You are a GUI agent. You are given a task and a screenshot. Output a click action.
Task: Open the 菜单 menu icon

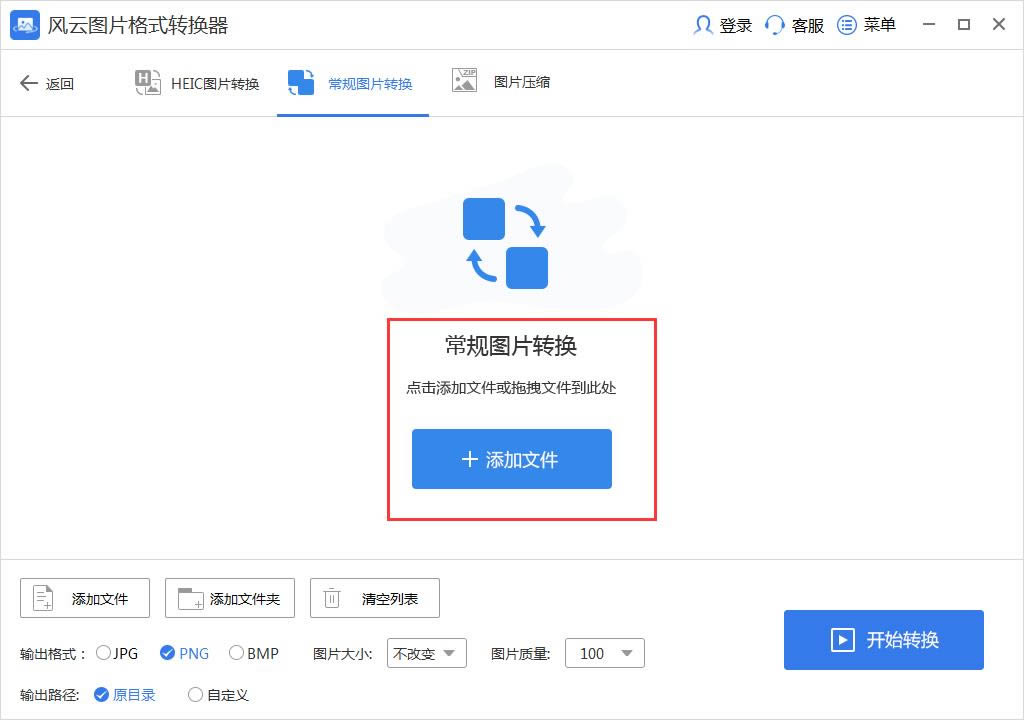(846, 25)
